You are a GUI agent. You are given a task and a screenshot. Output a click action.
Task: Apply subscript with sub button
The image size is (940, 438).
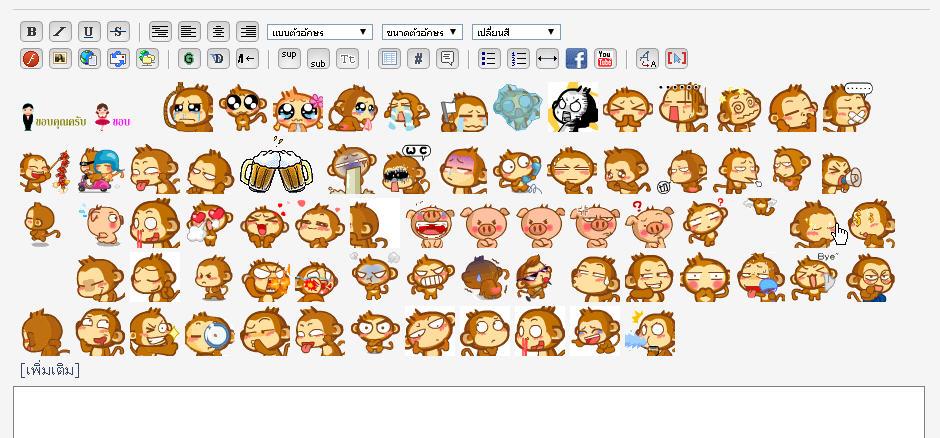pyautogui.click(x=318, y=59)
